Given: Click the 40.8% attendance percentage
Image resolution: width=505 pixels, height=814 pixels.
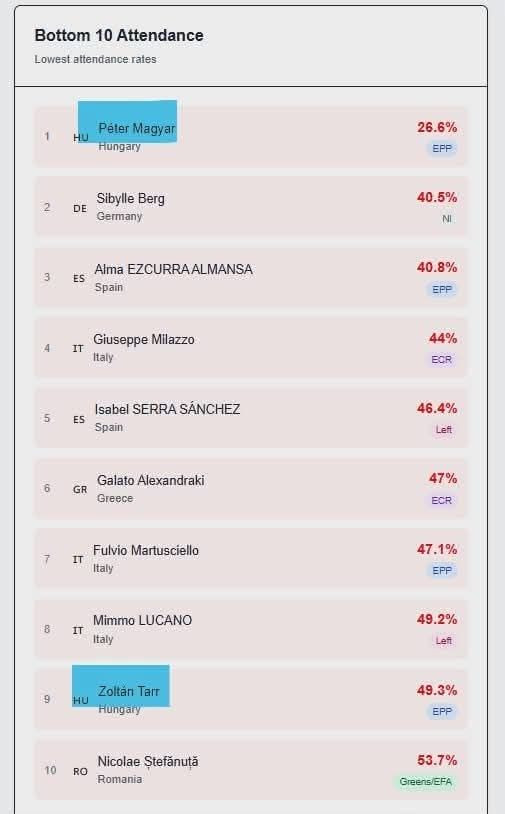Looking at the screenshot, I should tap(437, 267).
